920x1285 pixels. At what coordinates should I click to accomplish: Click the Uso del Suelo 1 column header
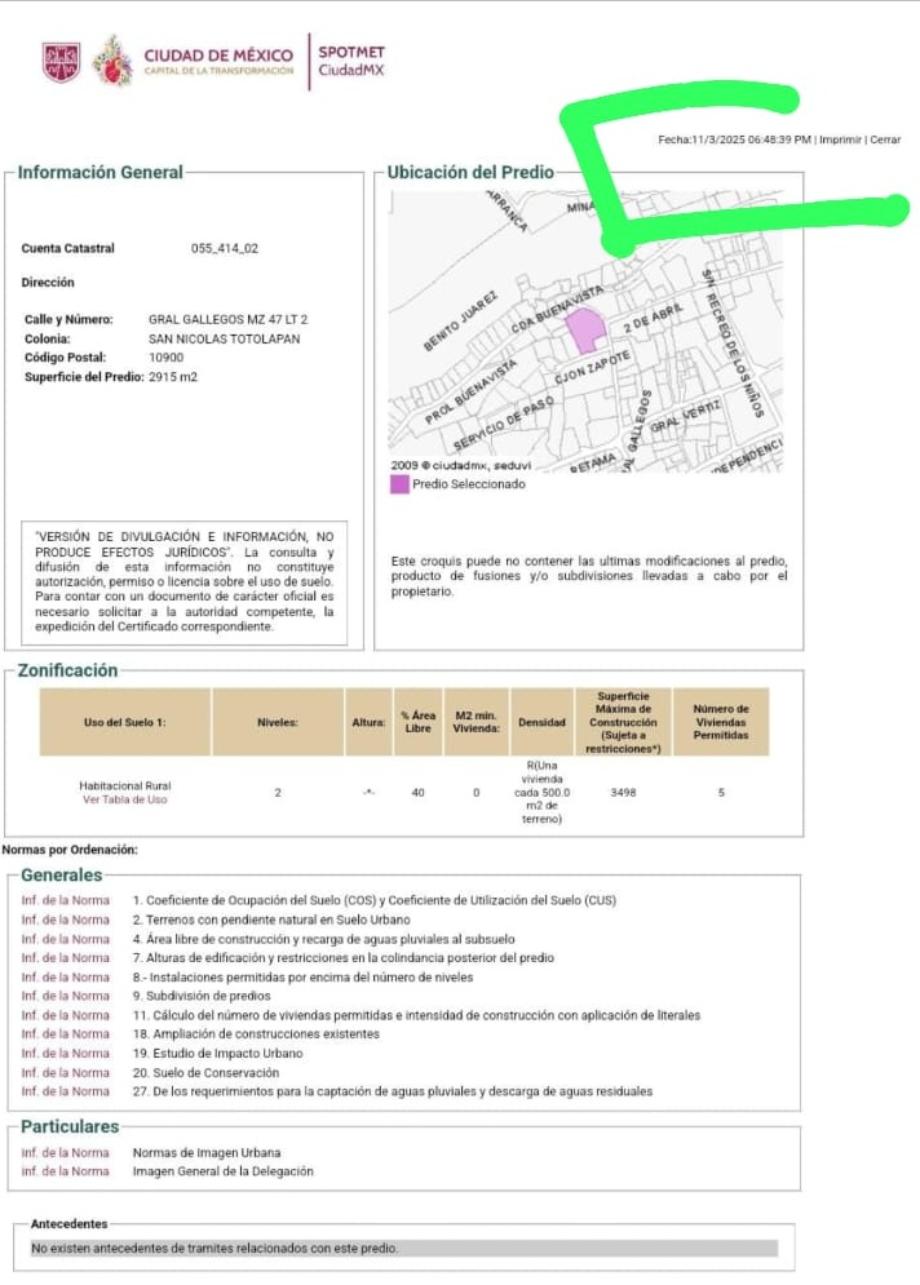pyautogui.click(x=126, y=721)
